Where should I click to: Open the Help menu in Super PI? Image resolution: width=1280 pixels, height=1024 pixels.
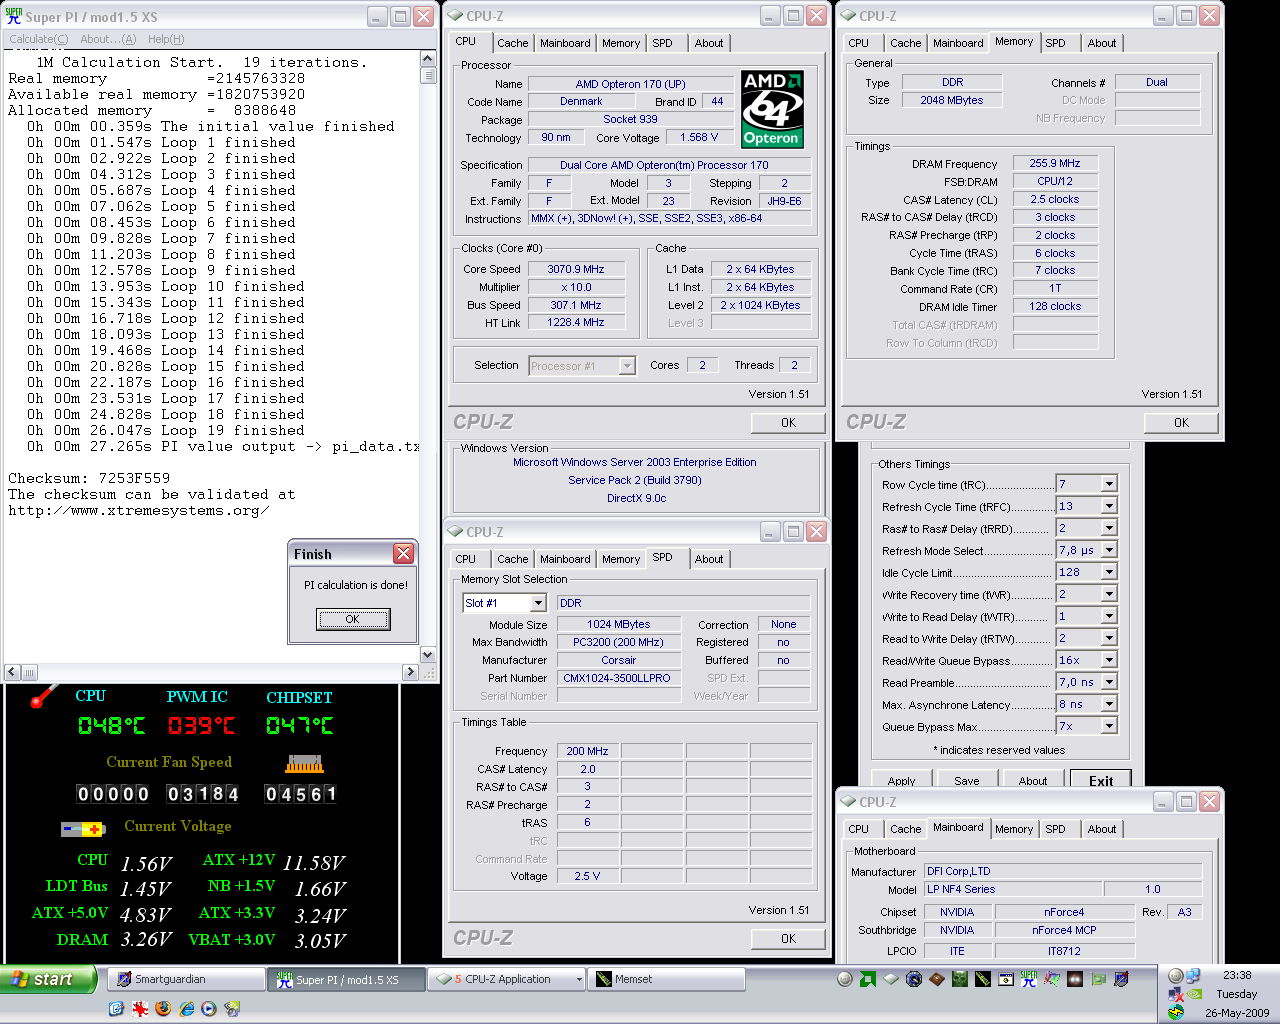(166, 39)
